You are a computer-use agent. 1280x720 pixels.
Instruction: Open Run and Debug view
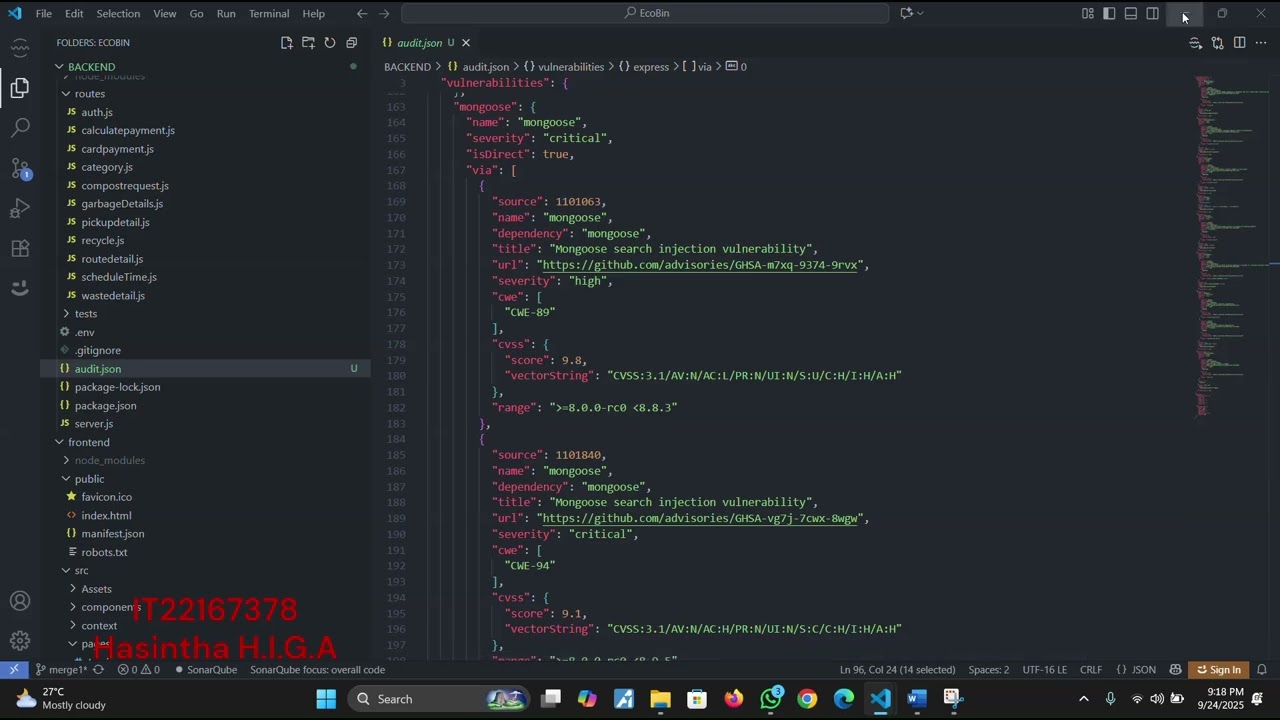(20, 208)
